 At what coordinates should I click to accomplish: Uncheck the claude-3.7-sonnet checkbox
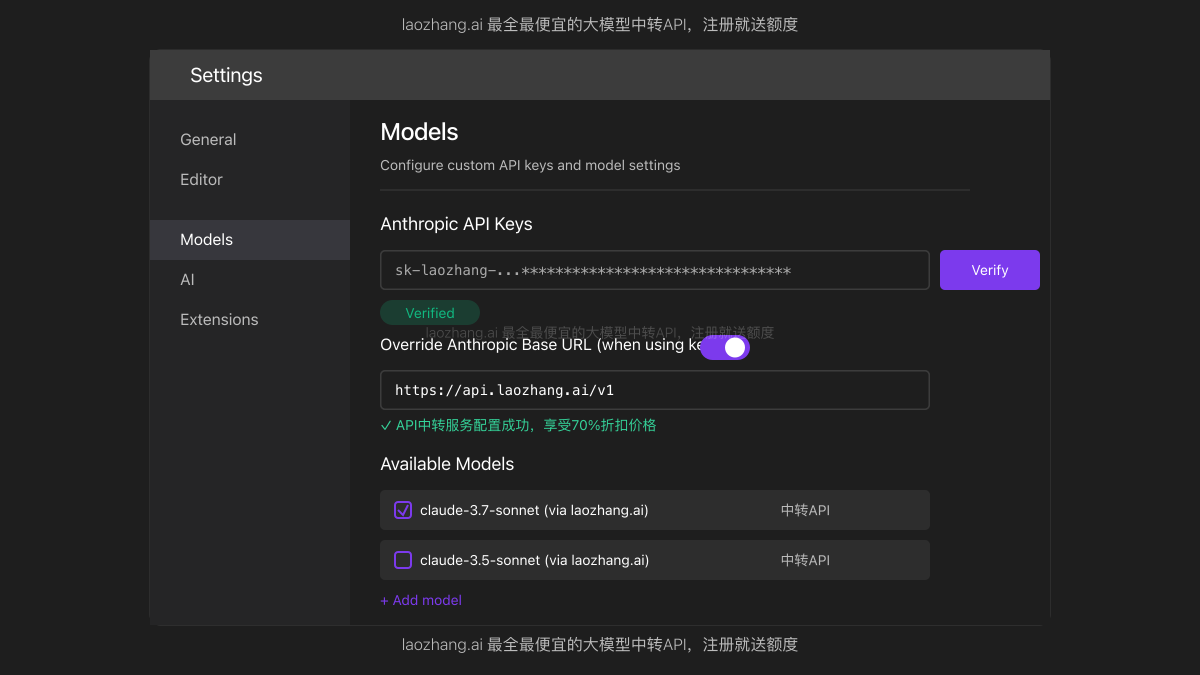tap(403, 510)
